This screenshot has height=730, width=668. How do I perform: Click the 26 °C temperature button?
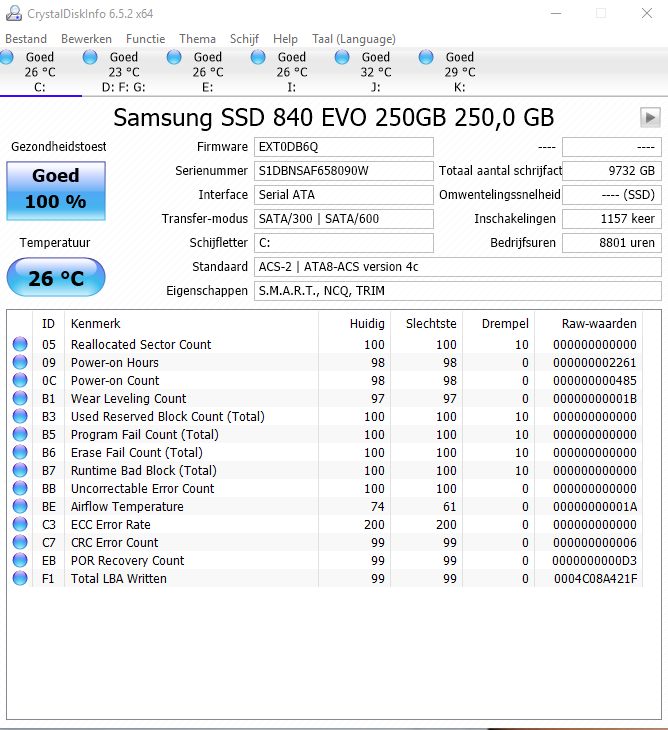click(56, 277)
